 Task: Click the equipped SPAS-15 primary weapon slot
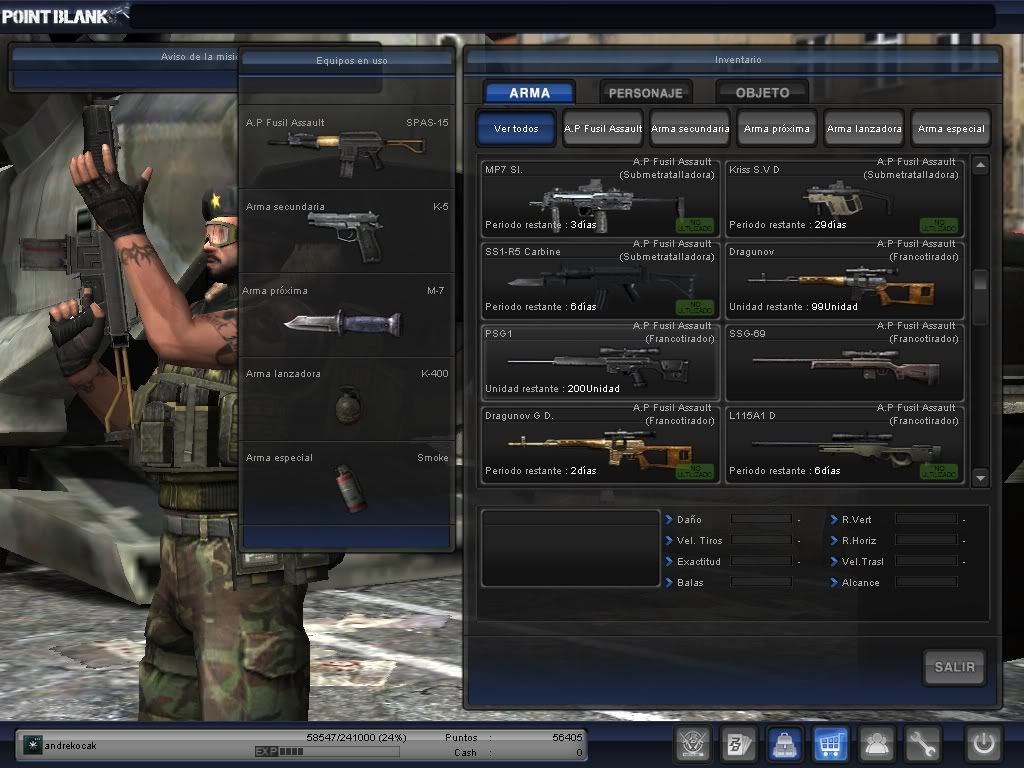pos(347,148)
